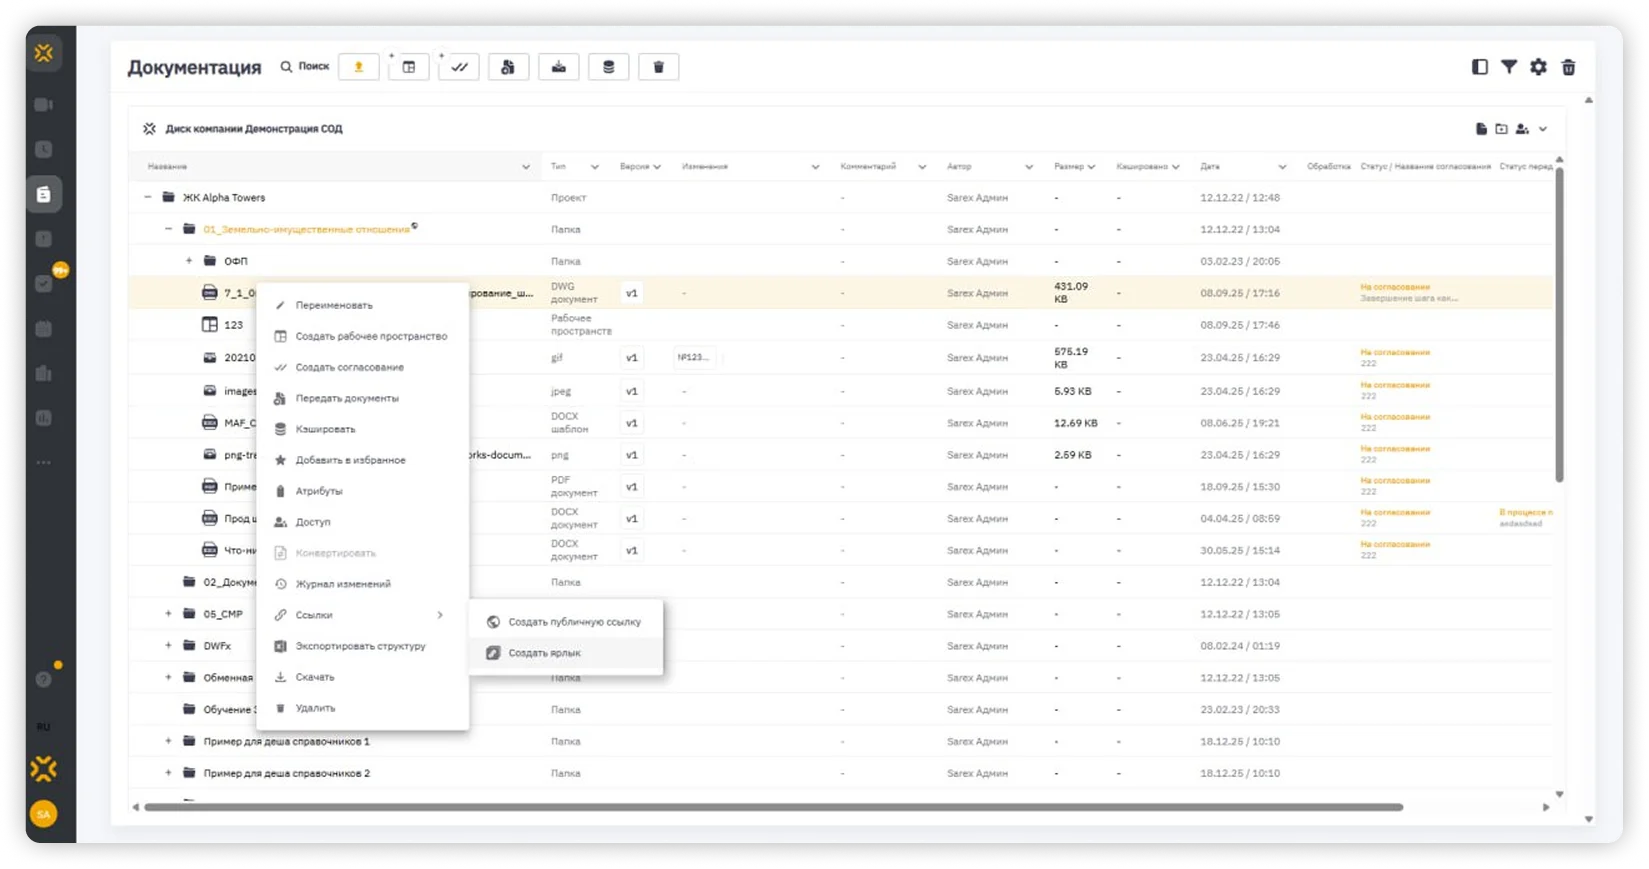
Task: Click Скачать in the context menu
Action: 315,677
